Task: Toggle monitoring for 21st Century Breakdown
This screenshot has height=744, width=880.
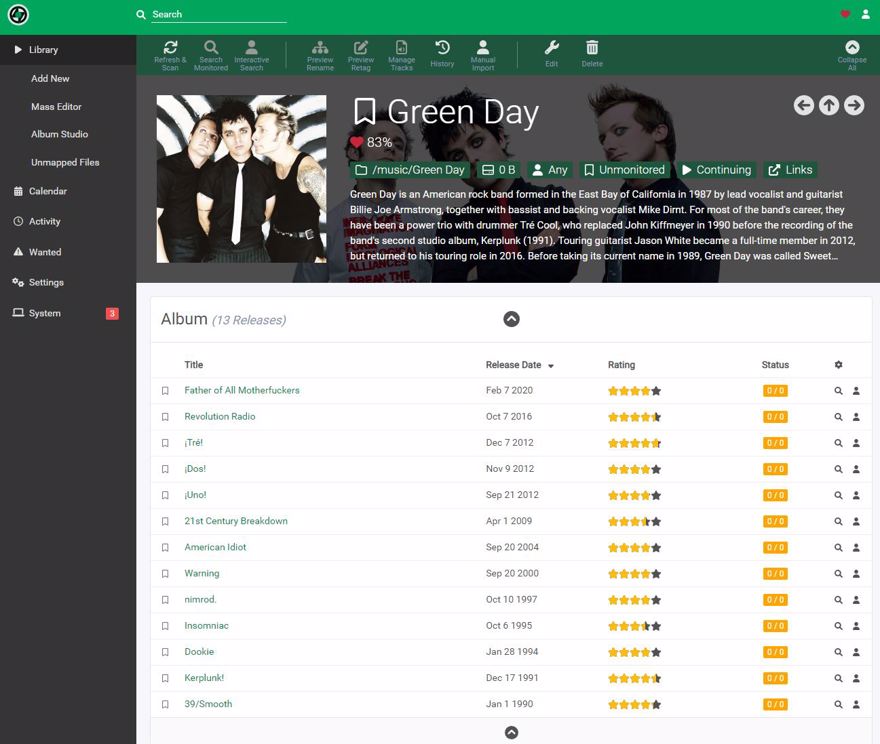Action: (x=165, y=521)
